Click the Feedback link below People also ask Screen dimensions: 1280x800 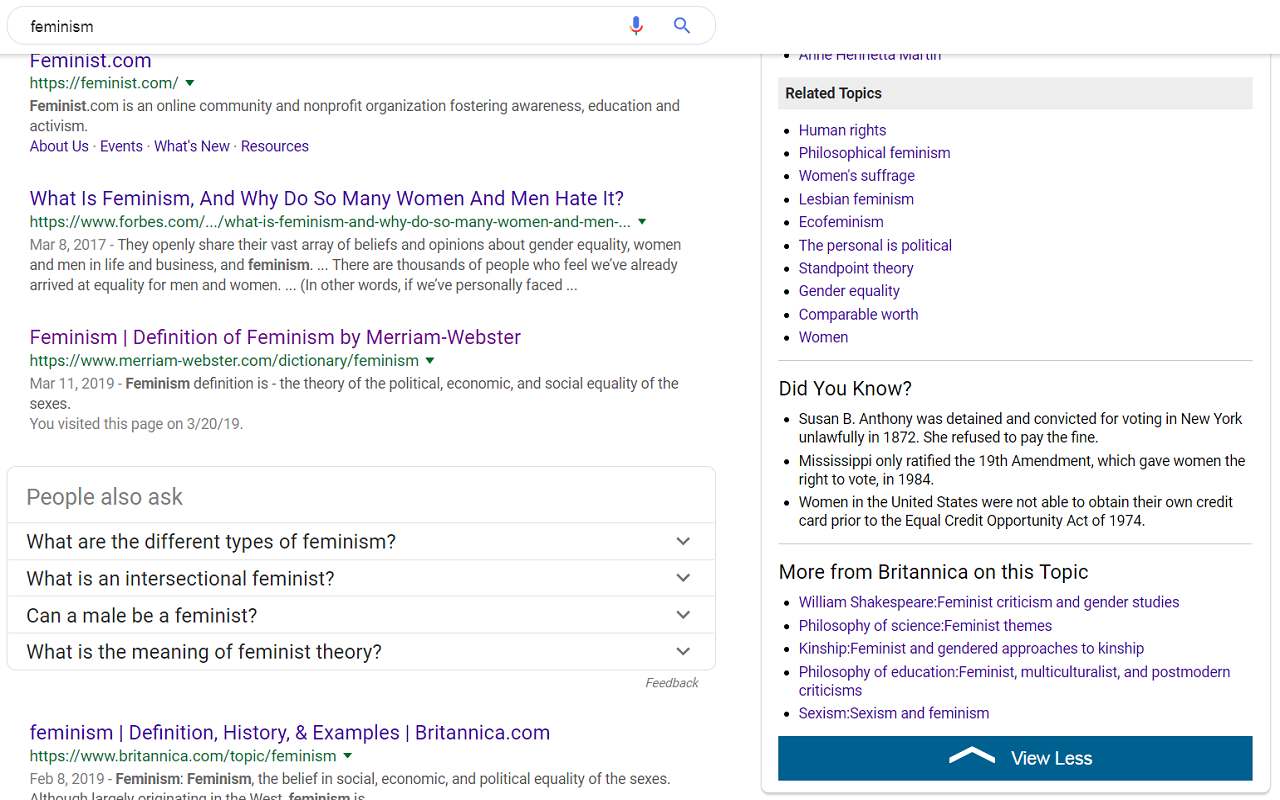pos(672,682)
